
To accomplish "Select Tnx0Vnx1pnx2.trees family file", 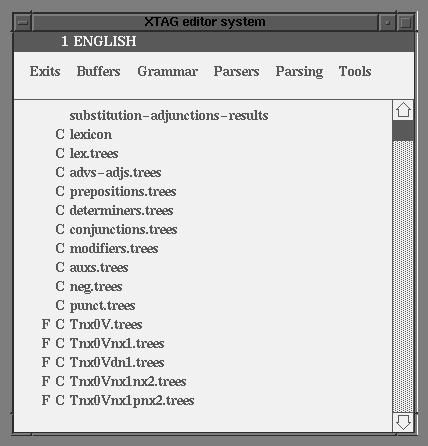I will coord(132,401).
